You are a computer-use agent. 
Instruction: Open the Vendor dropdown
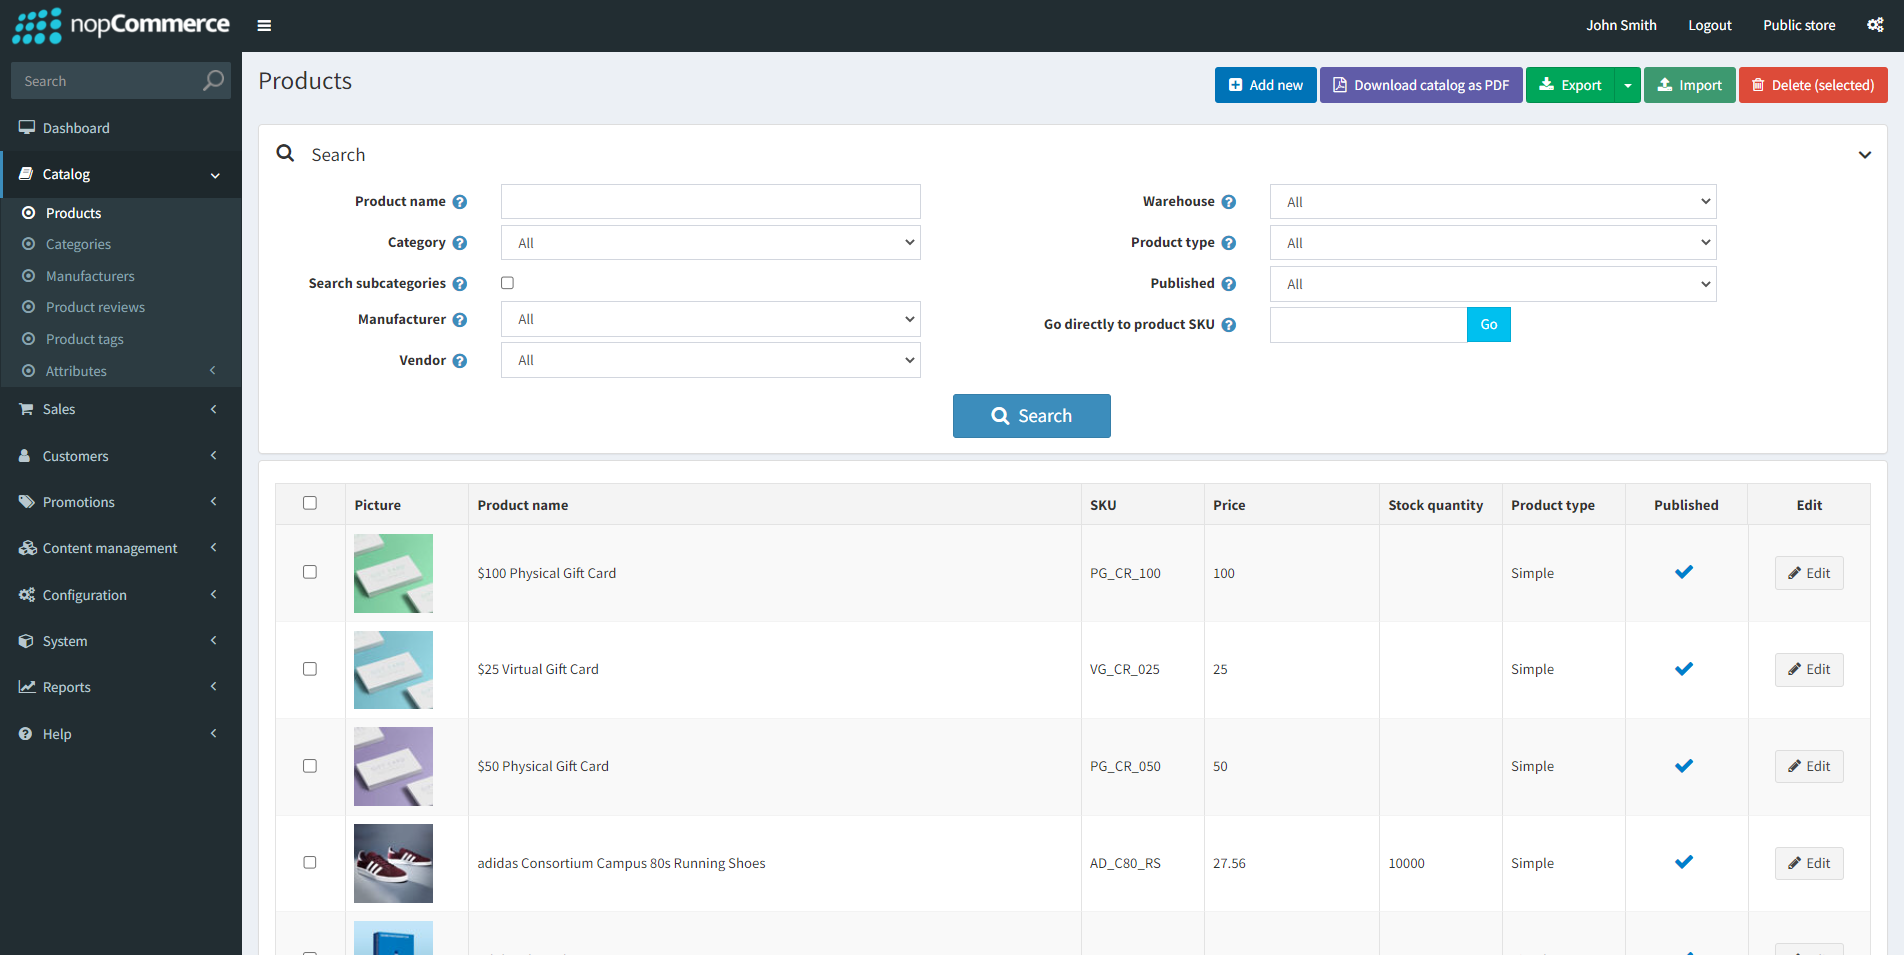pos(711,360)
